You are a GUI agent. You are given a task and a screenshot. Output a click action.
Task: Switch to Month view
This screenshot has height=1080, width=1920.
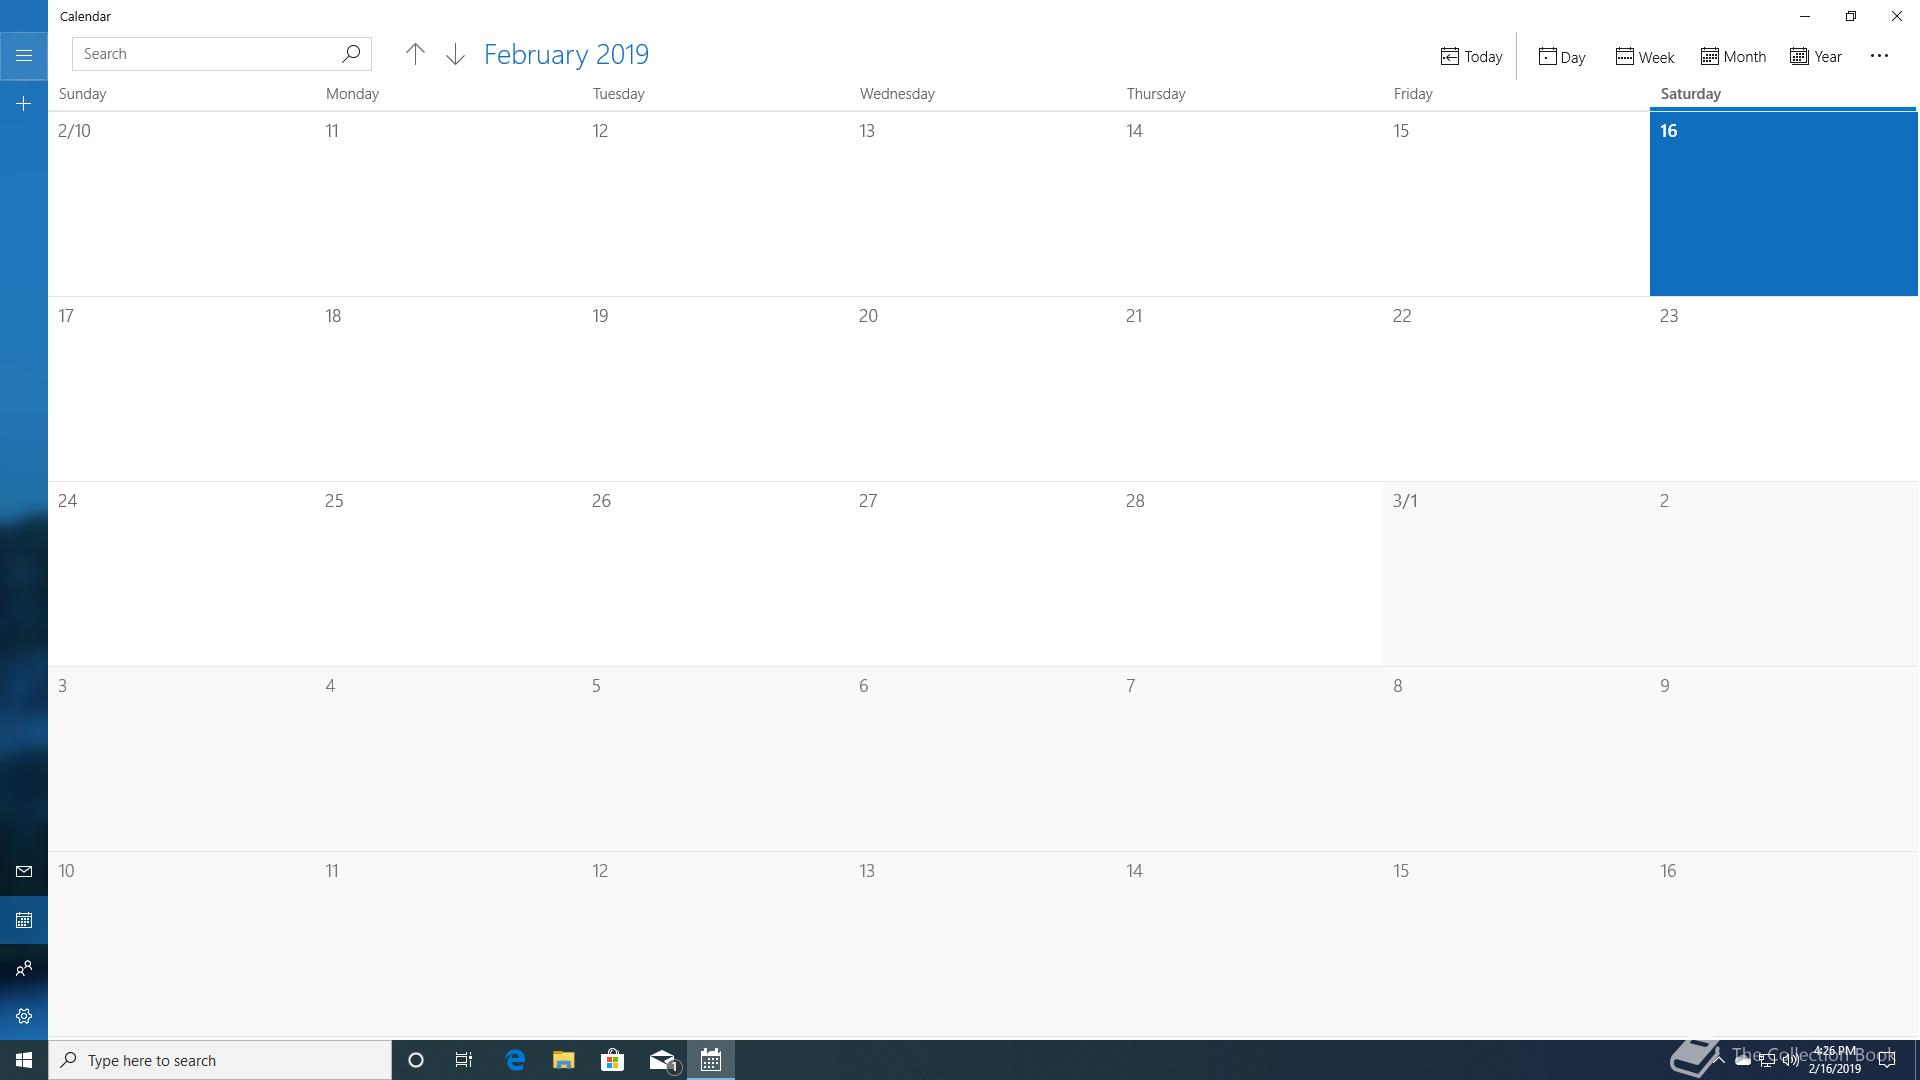pos(1733,57)
